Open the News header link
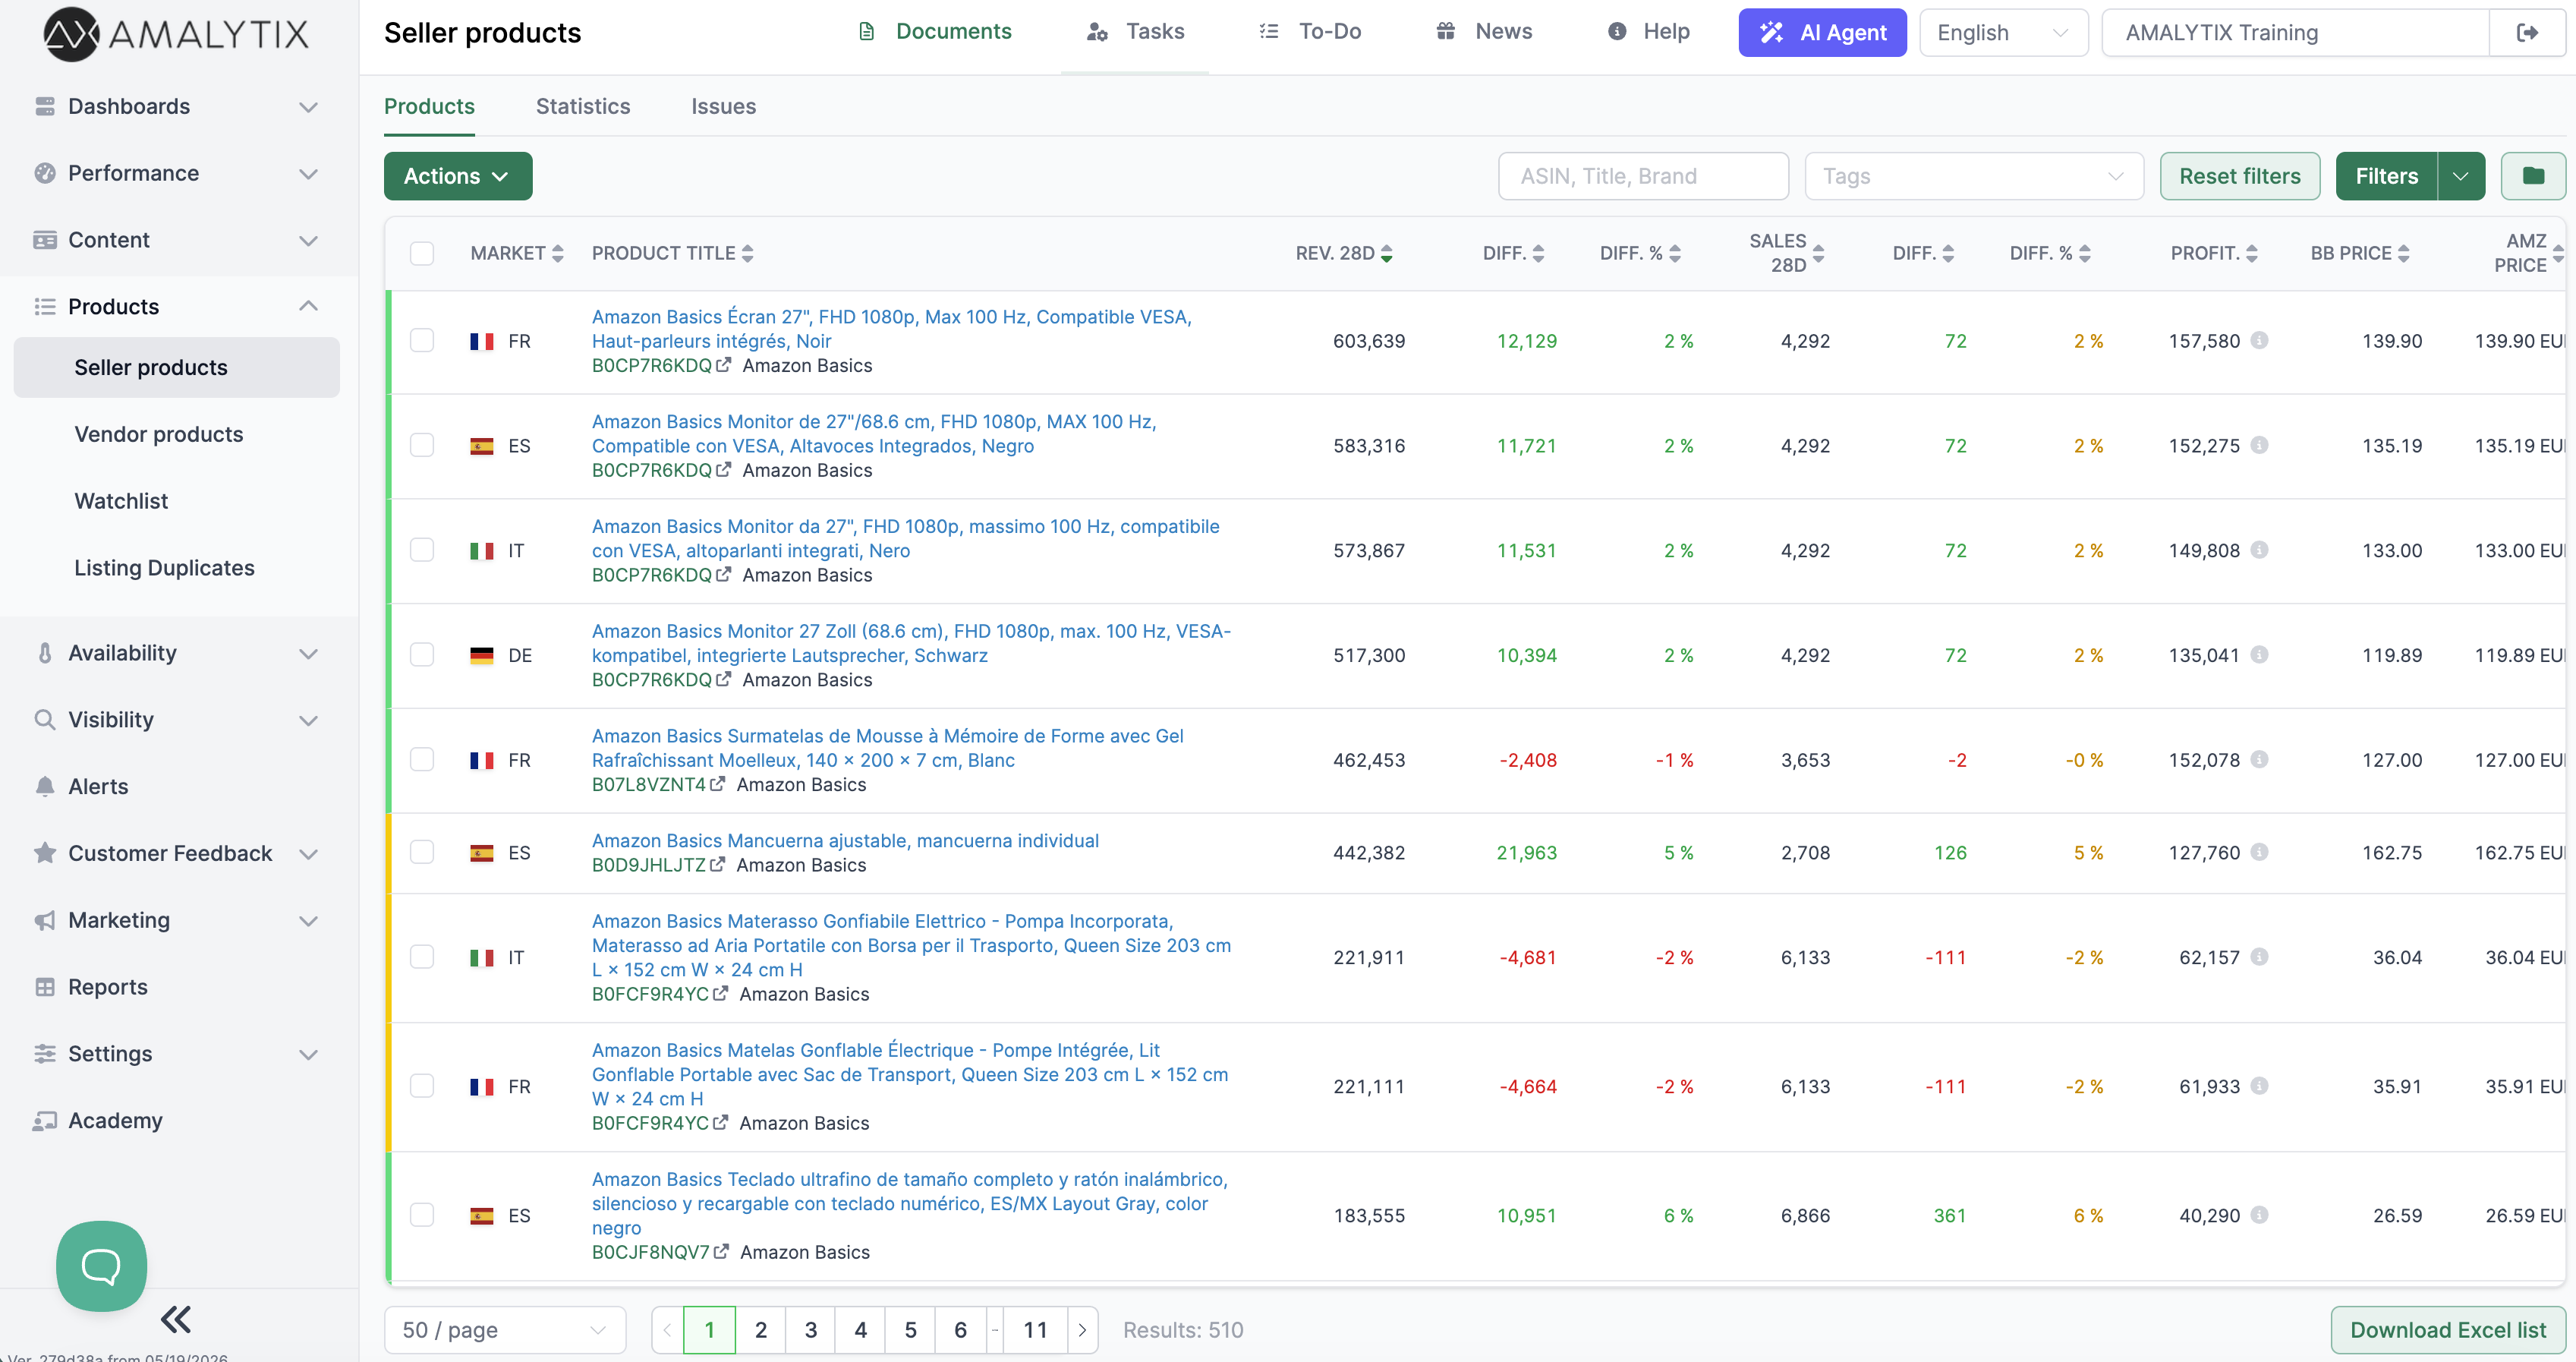Viewport: 2576px width, 1362px height. (1484, 32)
